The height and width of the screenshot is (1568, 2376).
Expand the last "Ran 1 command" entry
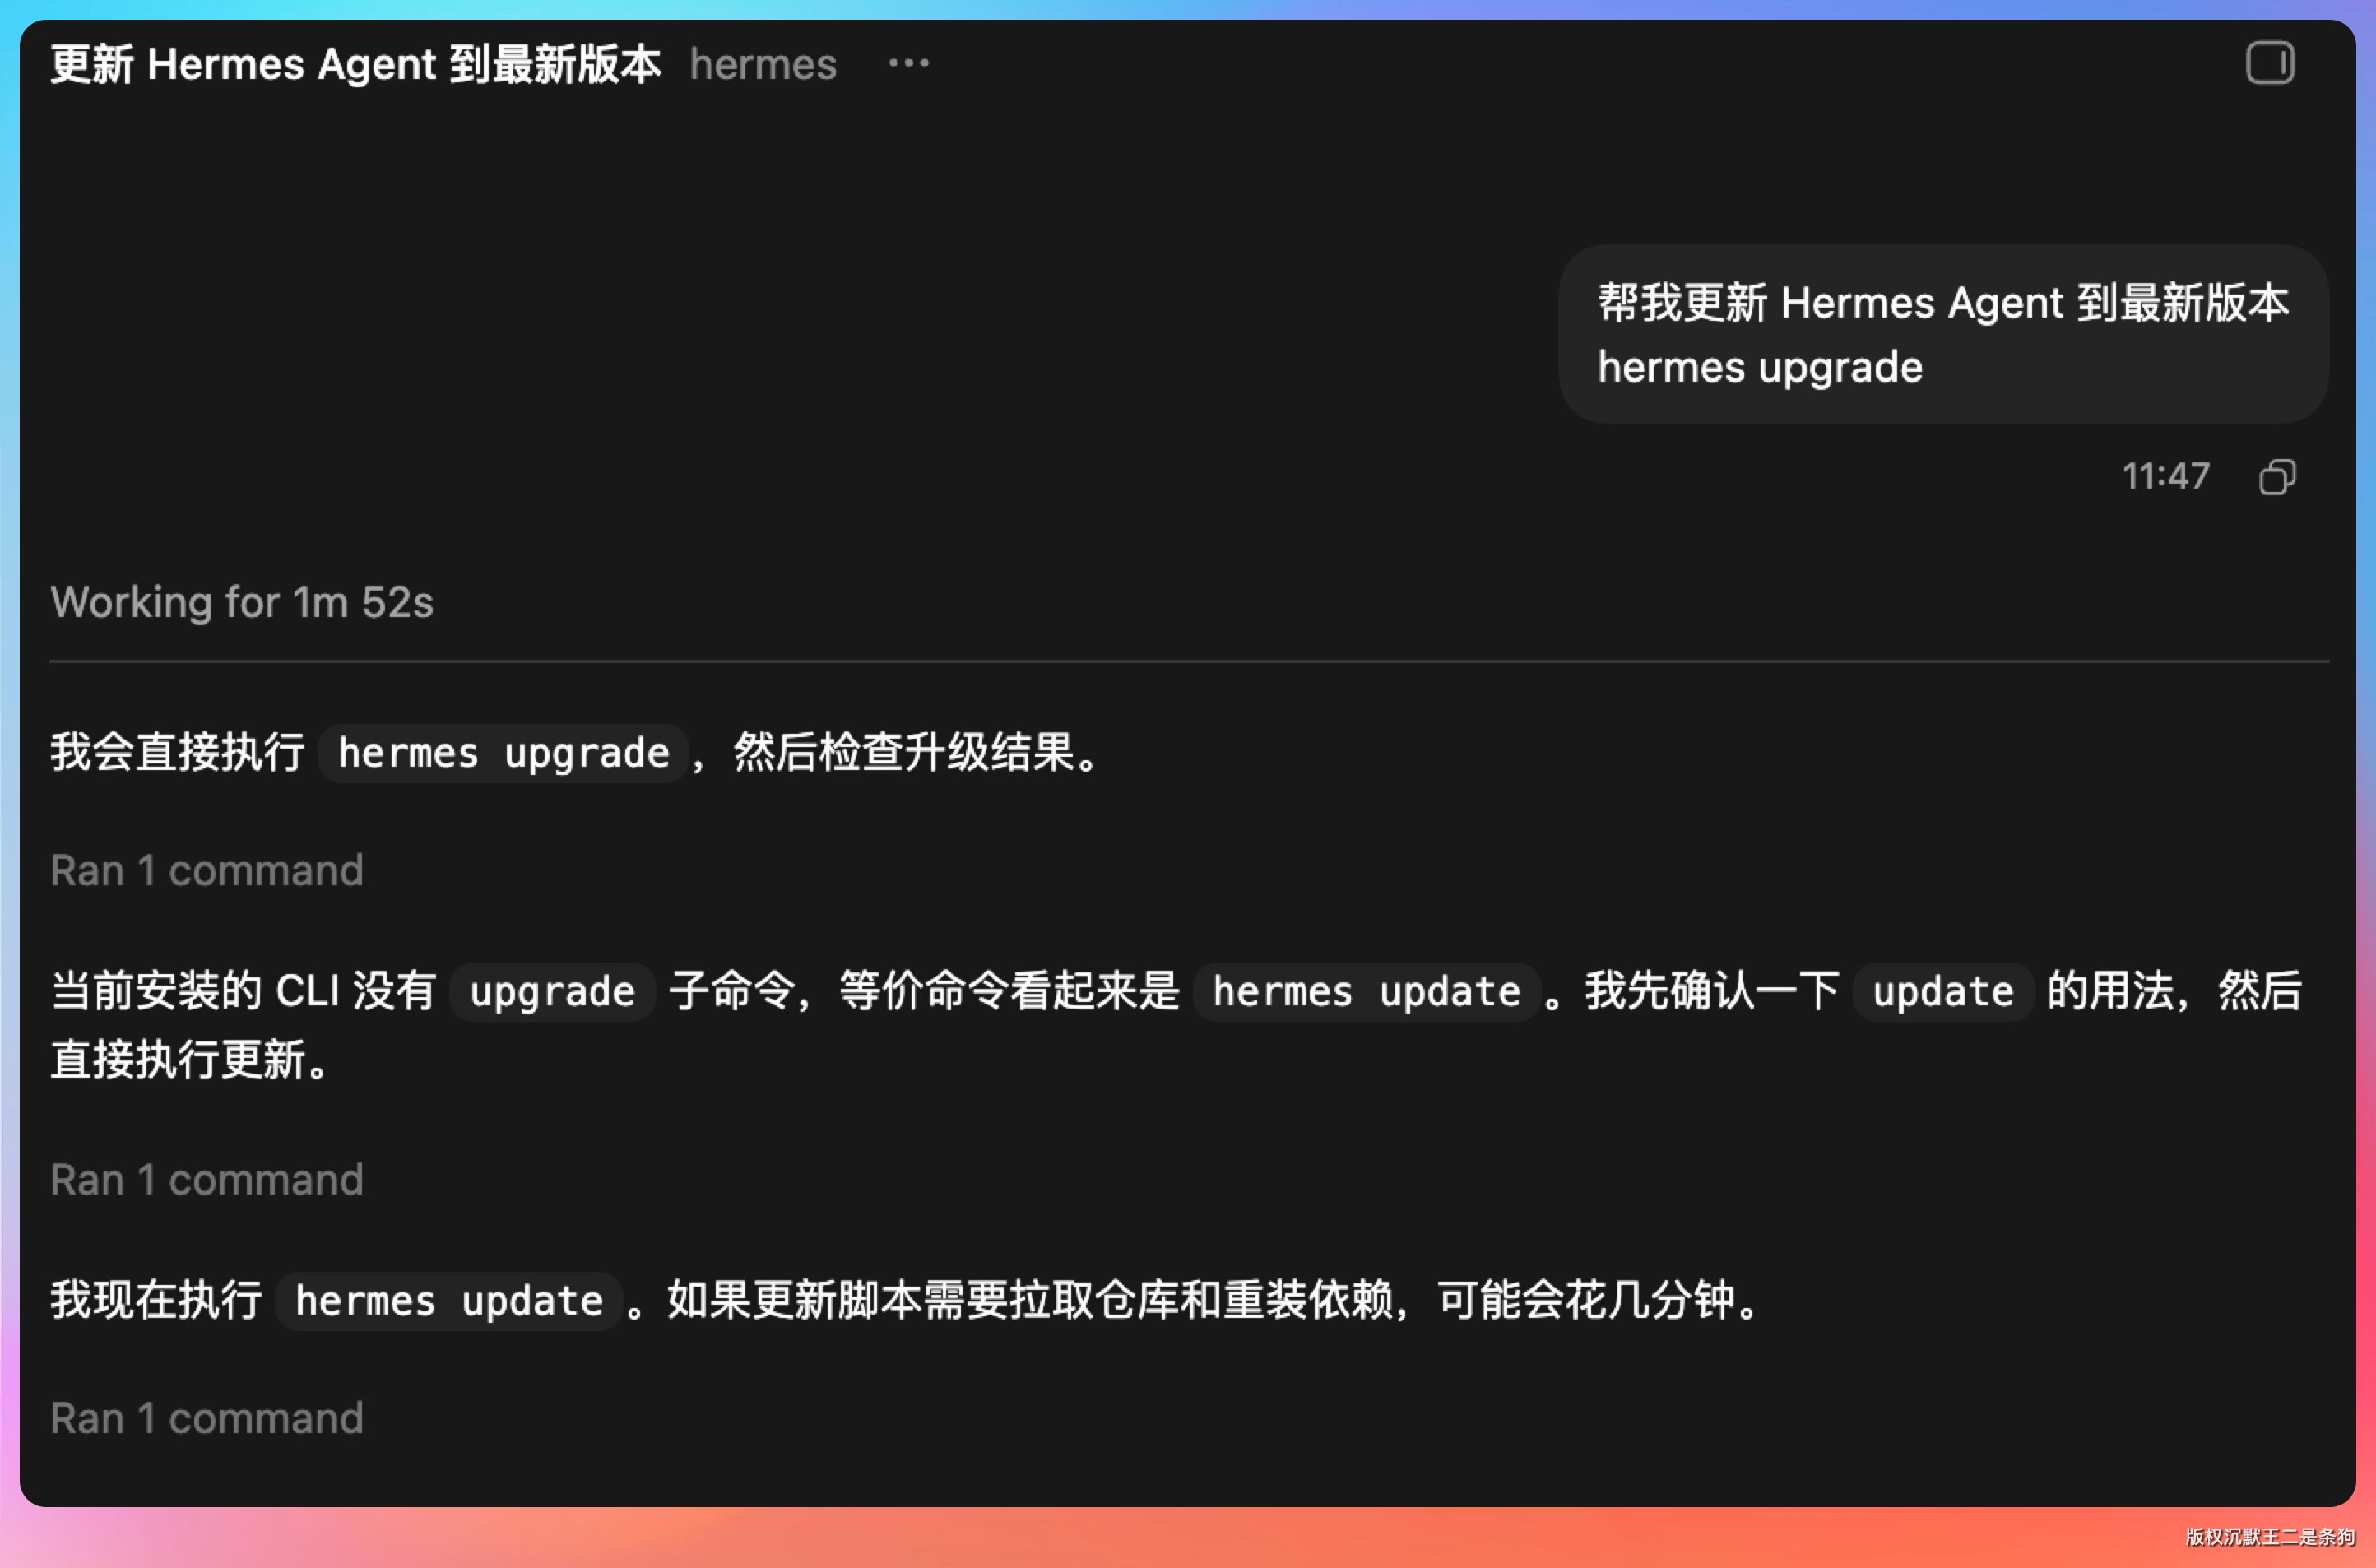click(207, 1418)
